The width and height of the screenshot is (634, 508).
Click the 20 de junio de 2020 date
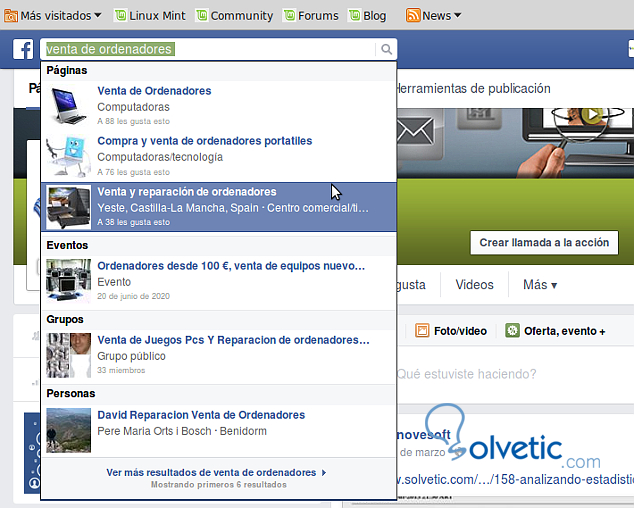pyautogui.click(x=133, y=296)
